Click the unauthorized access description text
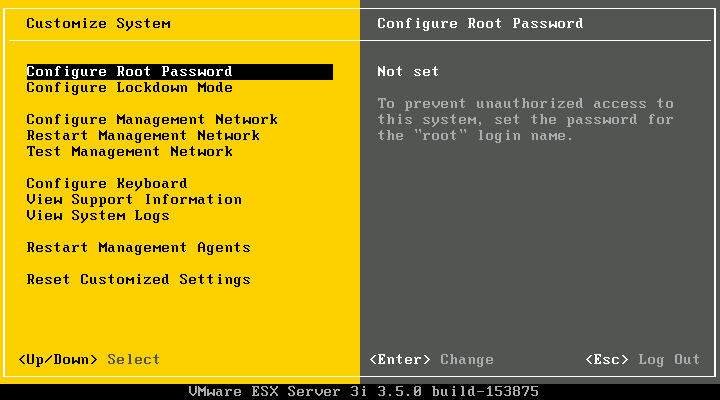This screenshot has height=400, width=720. [x=525, y=104]
